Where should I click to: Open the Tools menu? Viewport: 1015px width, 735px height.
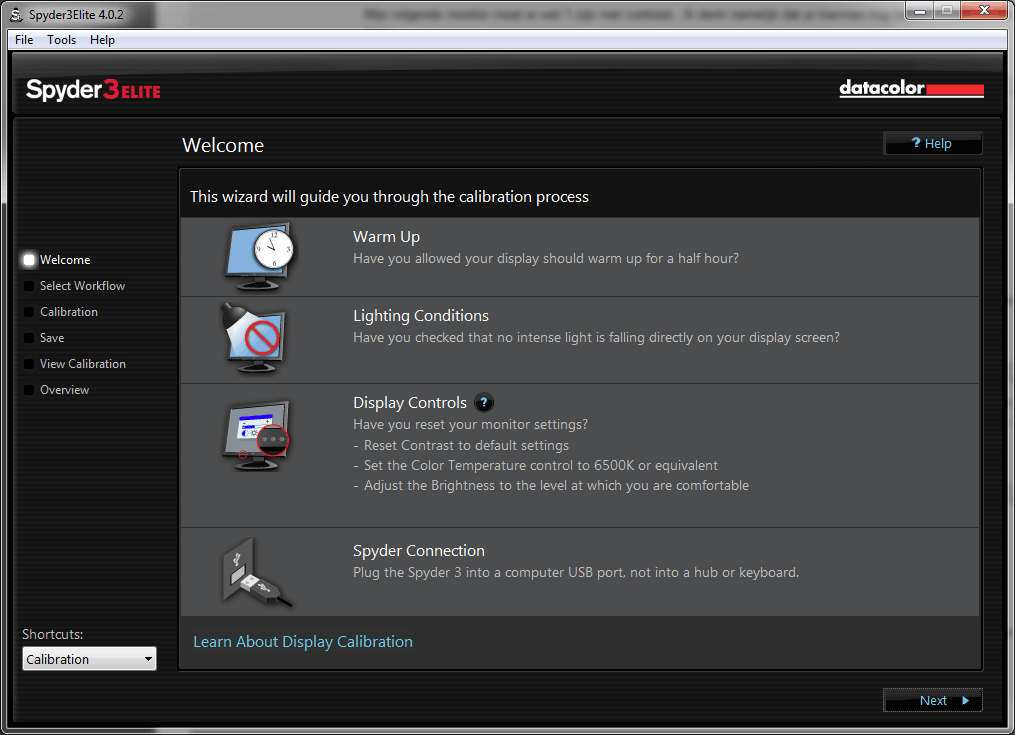[61, 40]
